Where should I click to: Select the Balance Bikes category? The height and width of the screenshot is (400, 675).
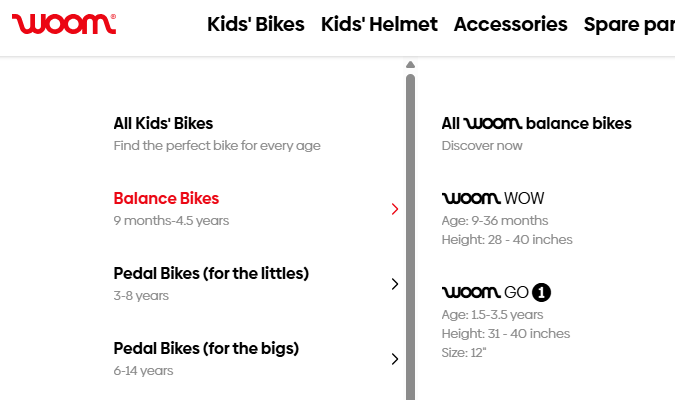coord(166,198)
